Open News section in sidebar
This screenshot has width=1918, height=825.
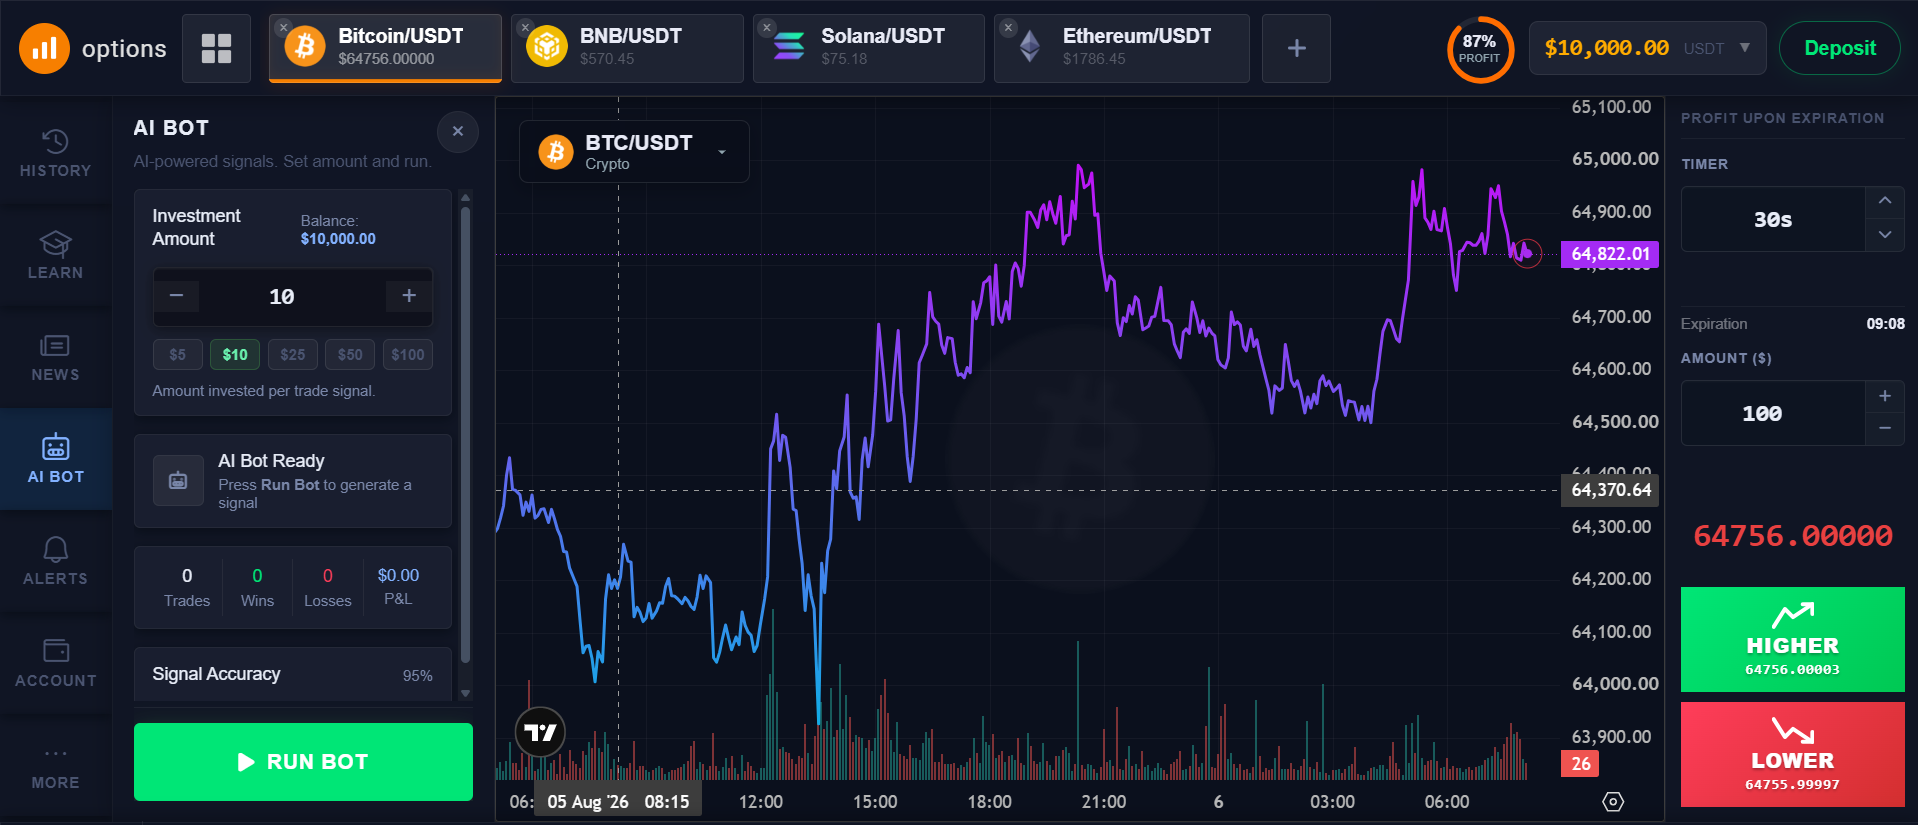tap(56, 357)
